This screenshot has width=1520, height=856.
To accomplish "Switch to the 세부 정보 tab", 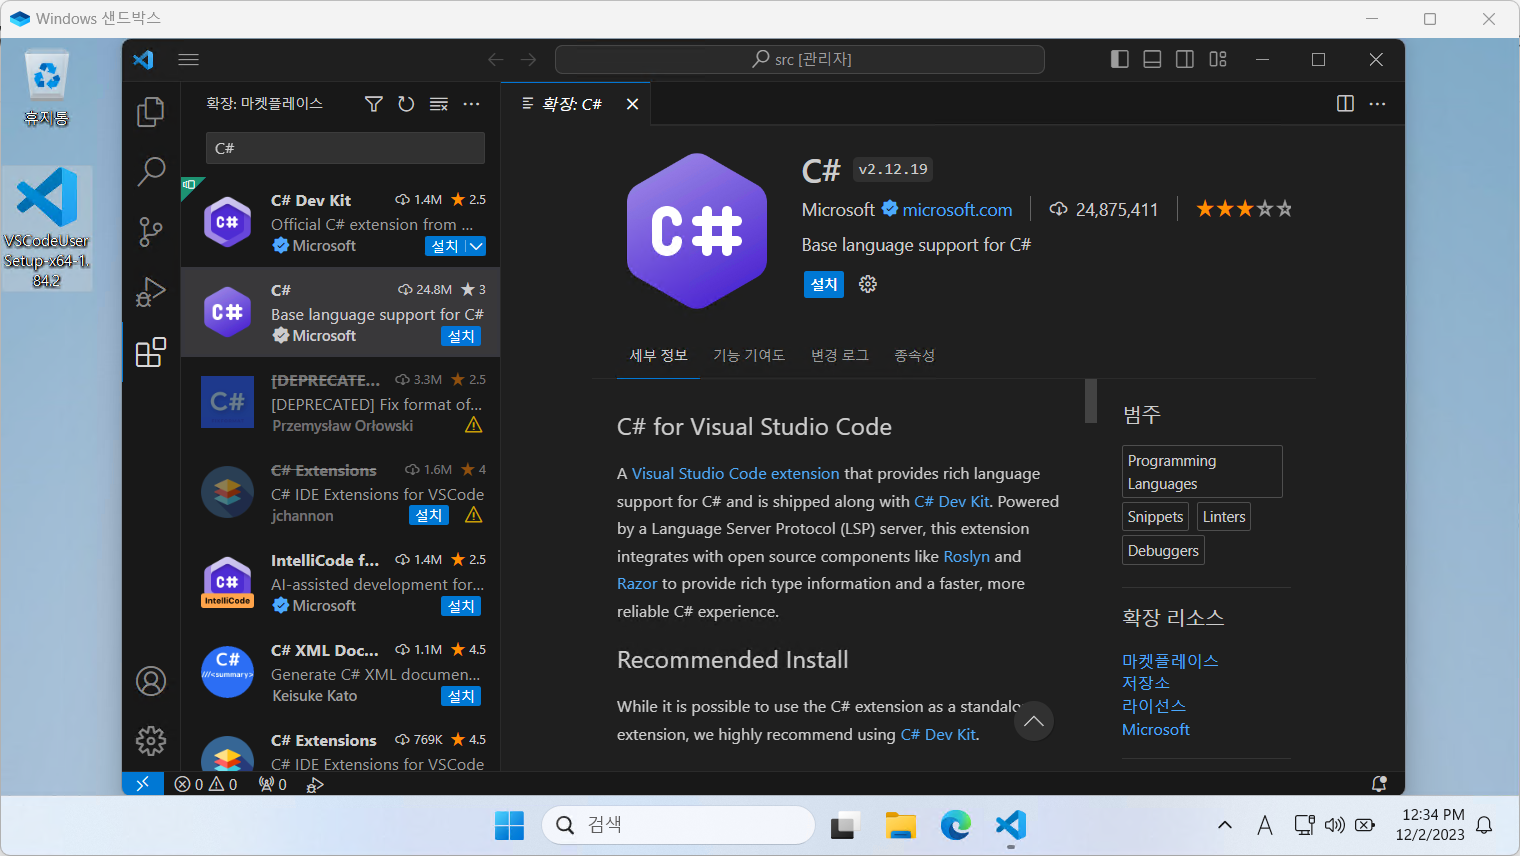I will [658, 355].
